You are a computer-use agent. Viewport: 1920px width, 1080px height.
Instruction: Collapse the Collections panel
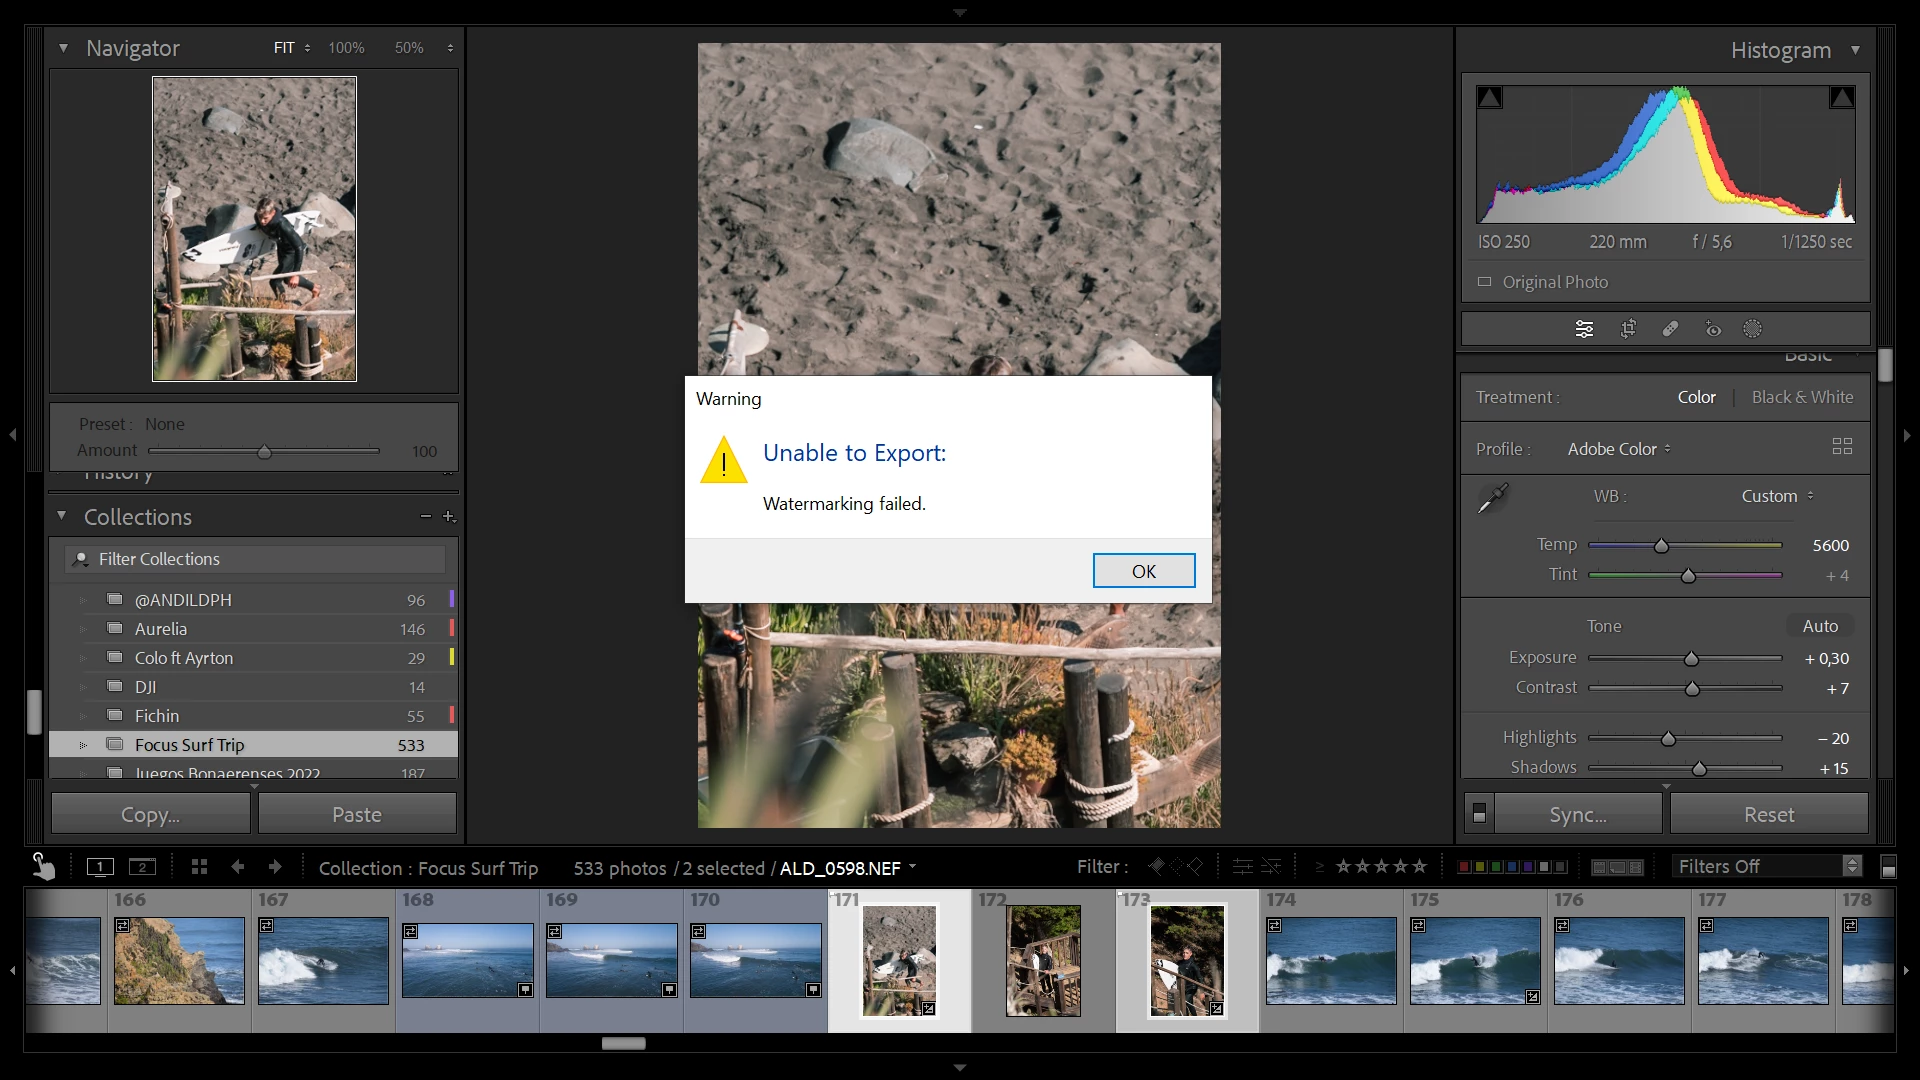coord(62,516)
